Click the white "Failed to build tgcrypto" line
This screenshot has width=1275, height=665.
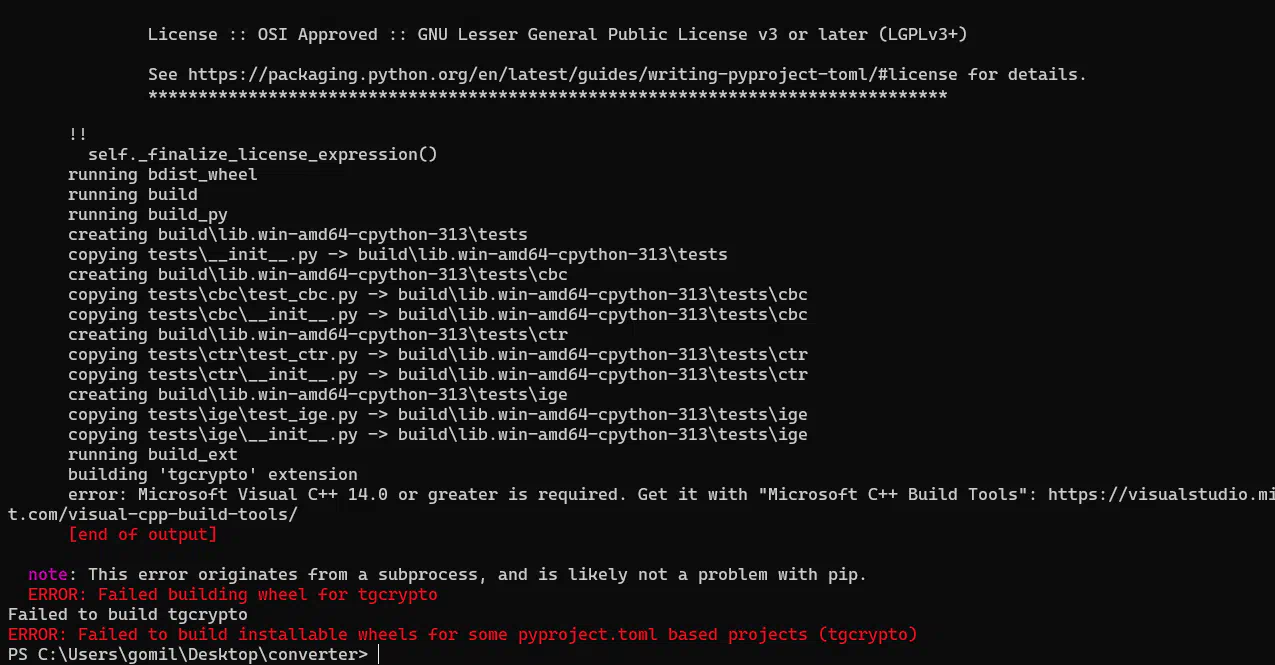(x=127, y=614)
